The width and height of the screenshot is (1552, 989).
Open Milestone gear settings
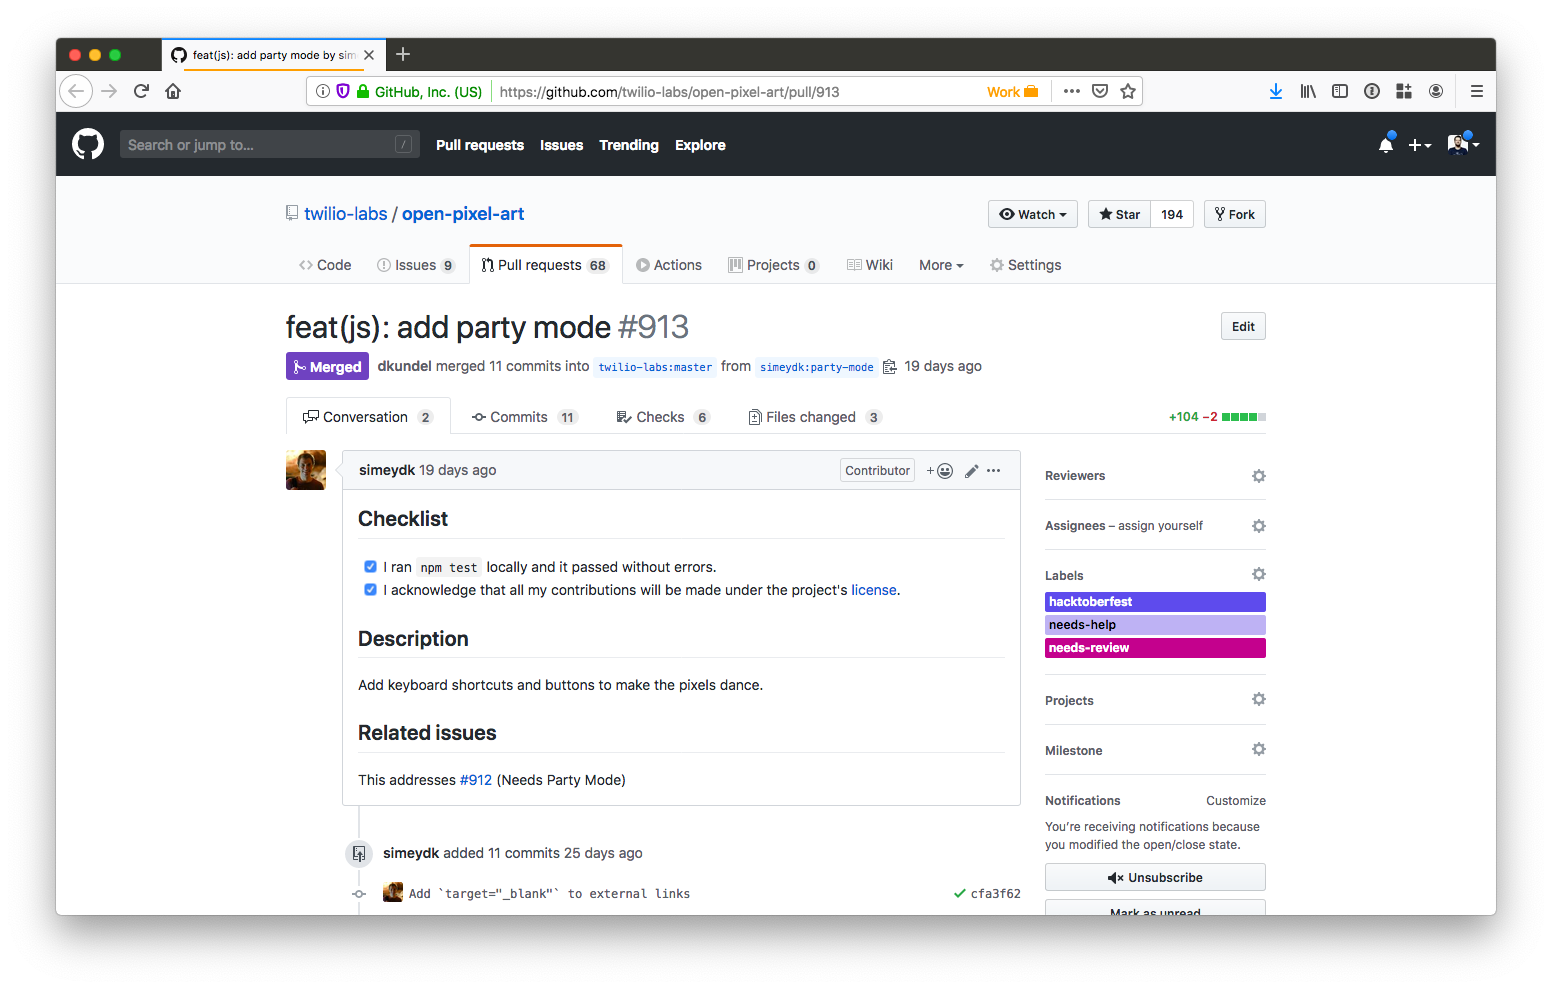coord(1259,749)
